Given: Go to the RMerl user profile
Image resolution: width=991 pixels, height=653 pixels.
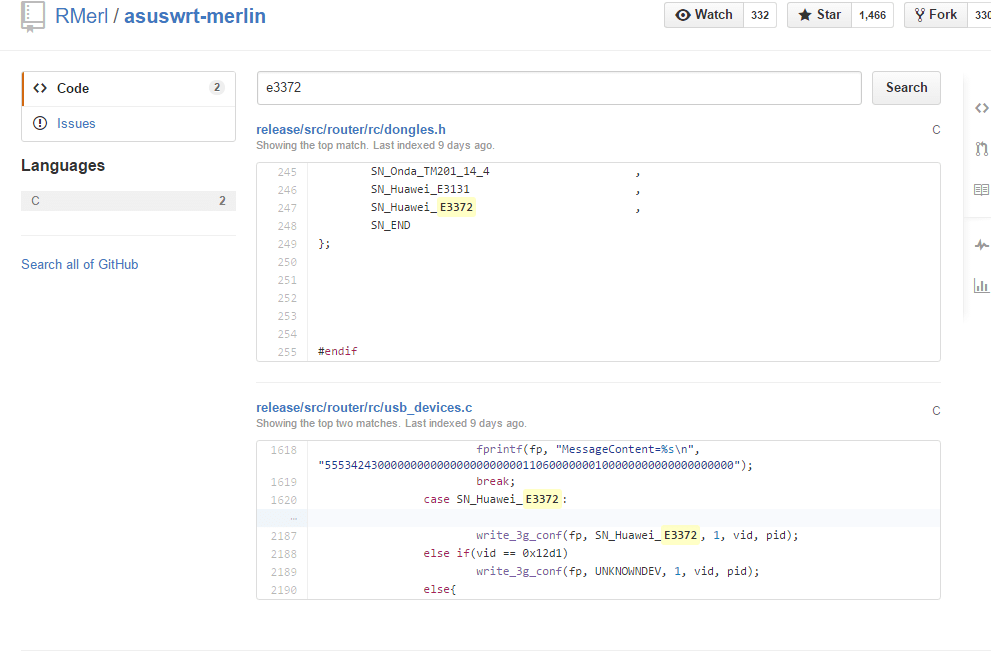Looking at the screenshot, I should point(82,16).
